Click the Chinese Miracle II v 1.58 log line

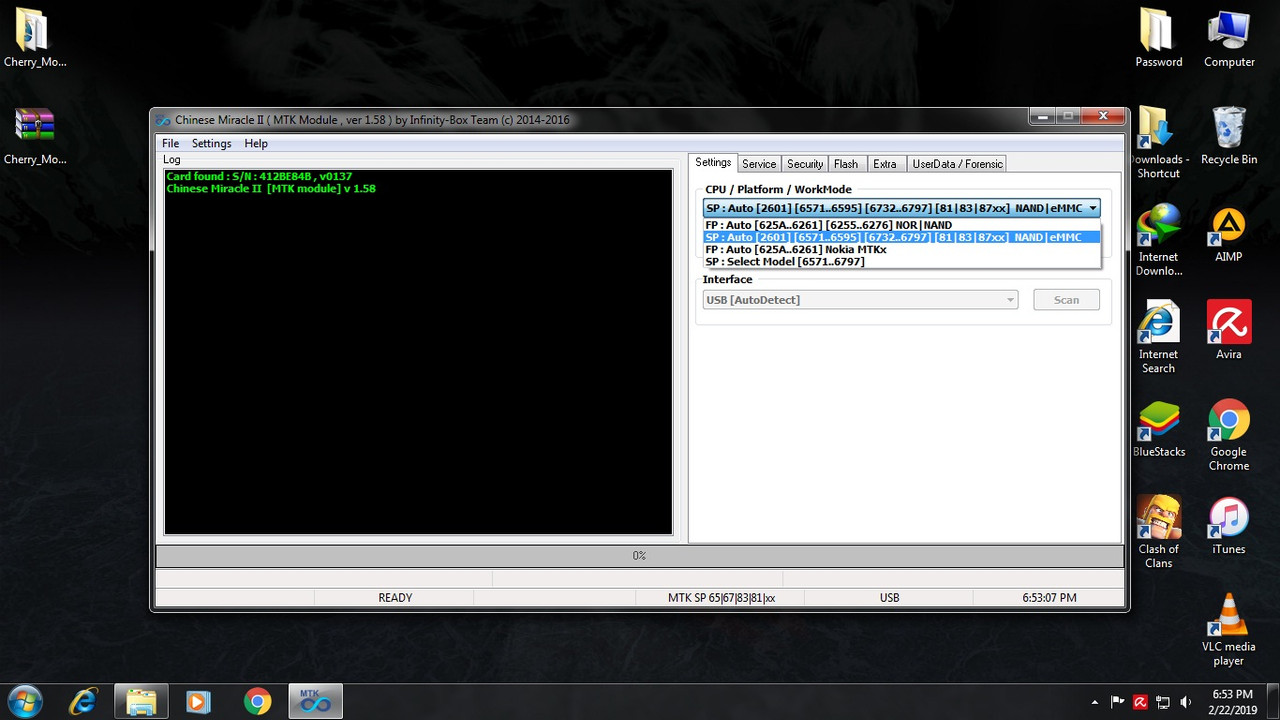pos(271,188)
